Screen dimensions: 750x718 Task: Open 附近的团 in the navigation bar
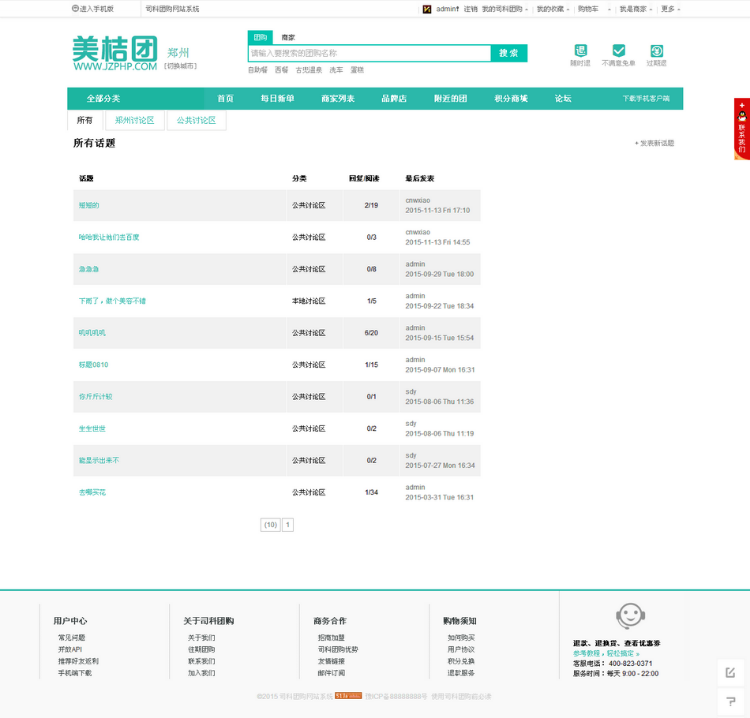click(450, 99)
